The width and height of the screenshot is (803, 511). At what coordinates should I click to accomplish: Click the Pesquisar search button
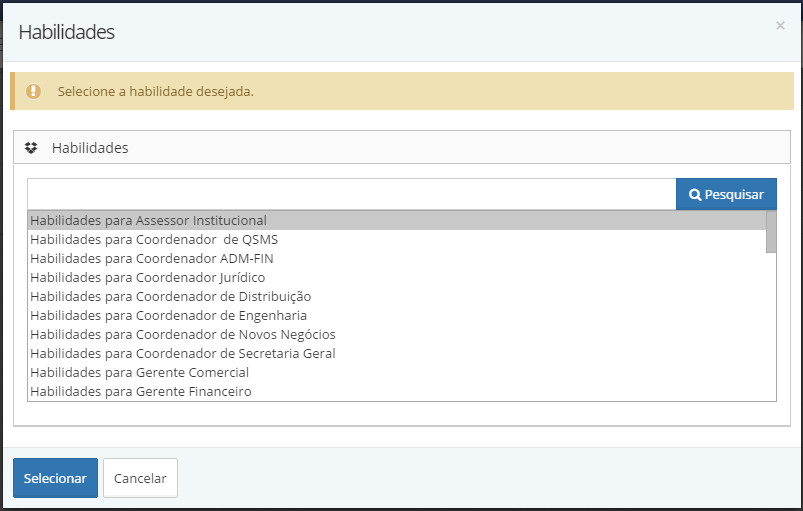tap(726, 194)
